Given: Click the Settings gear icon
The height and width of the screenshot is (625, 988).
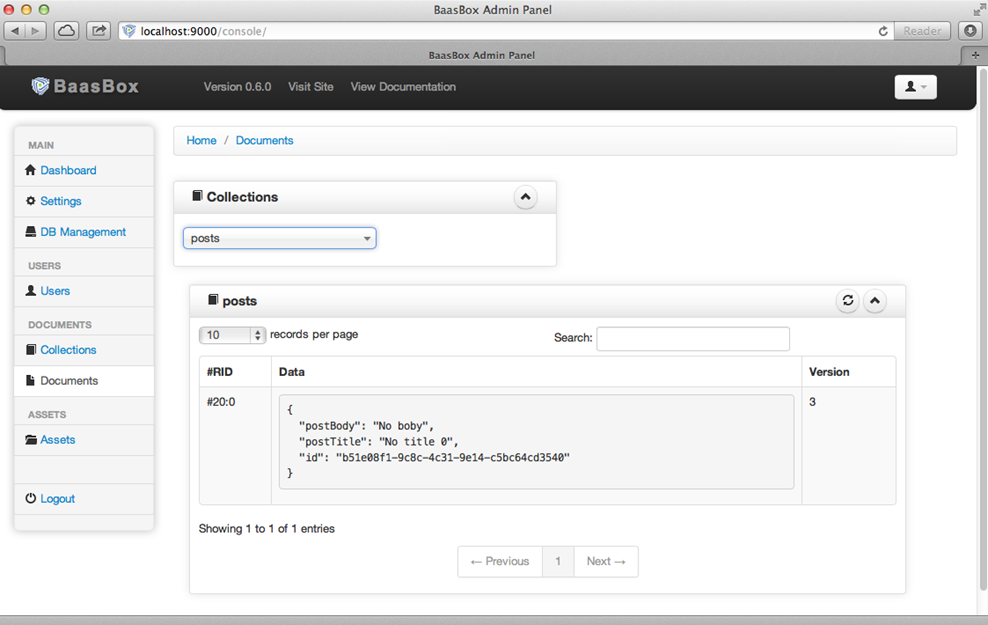Looking at the screenshot, I should pyautogui.click(x=30, y=201).
